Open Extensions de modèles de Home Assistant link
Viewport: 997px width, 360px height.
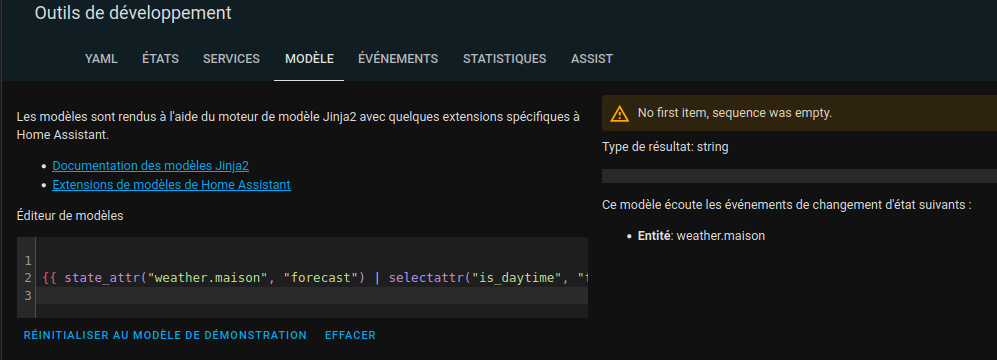pos(171,184)
